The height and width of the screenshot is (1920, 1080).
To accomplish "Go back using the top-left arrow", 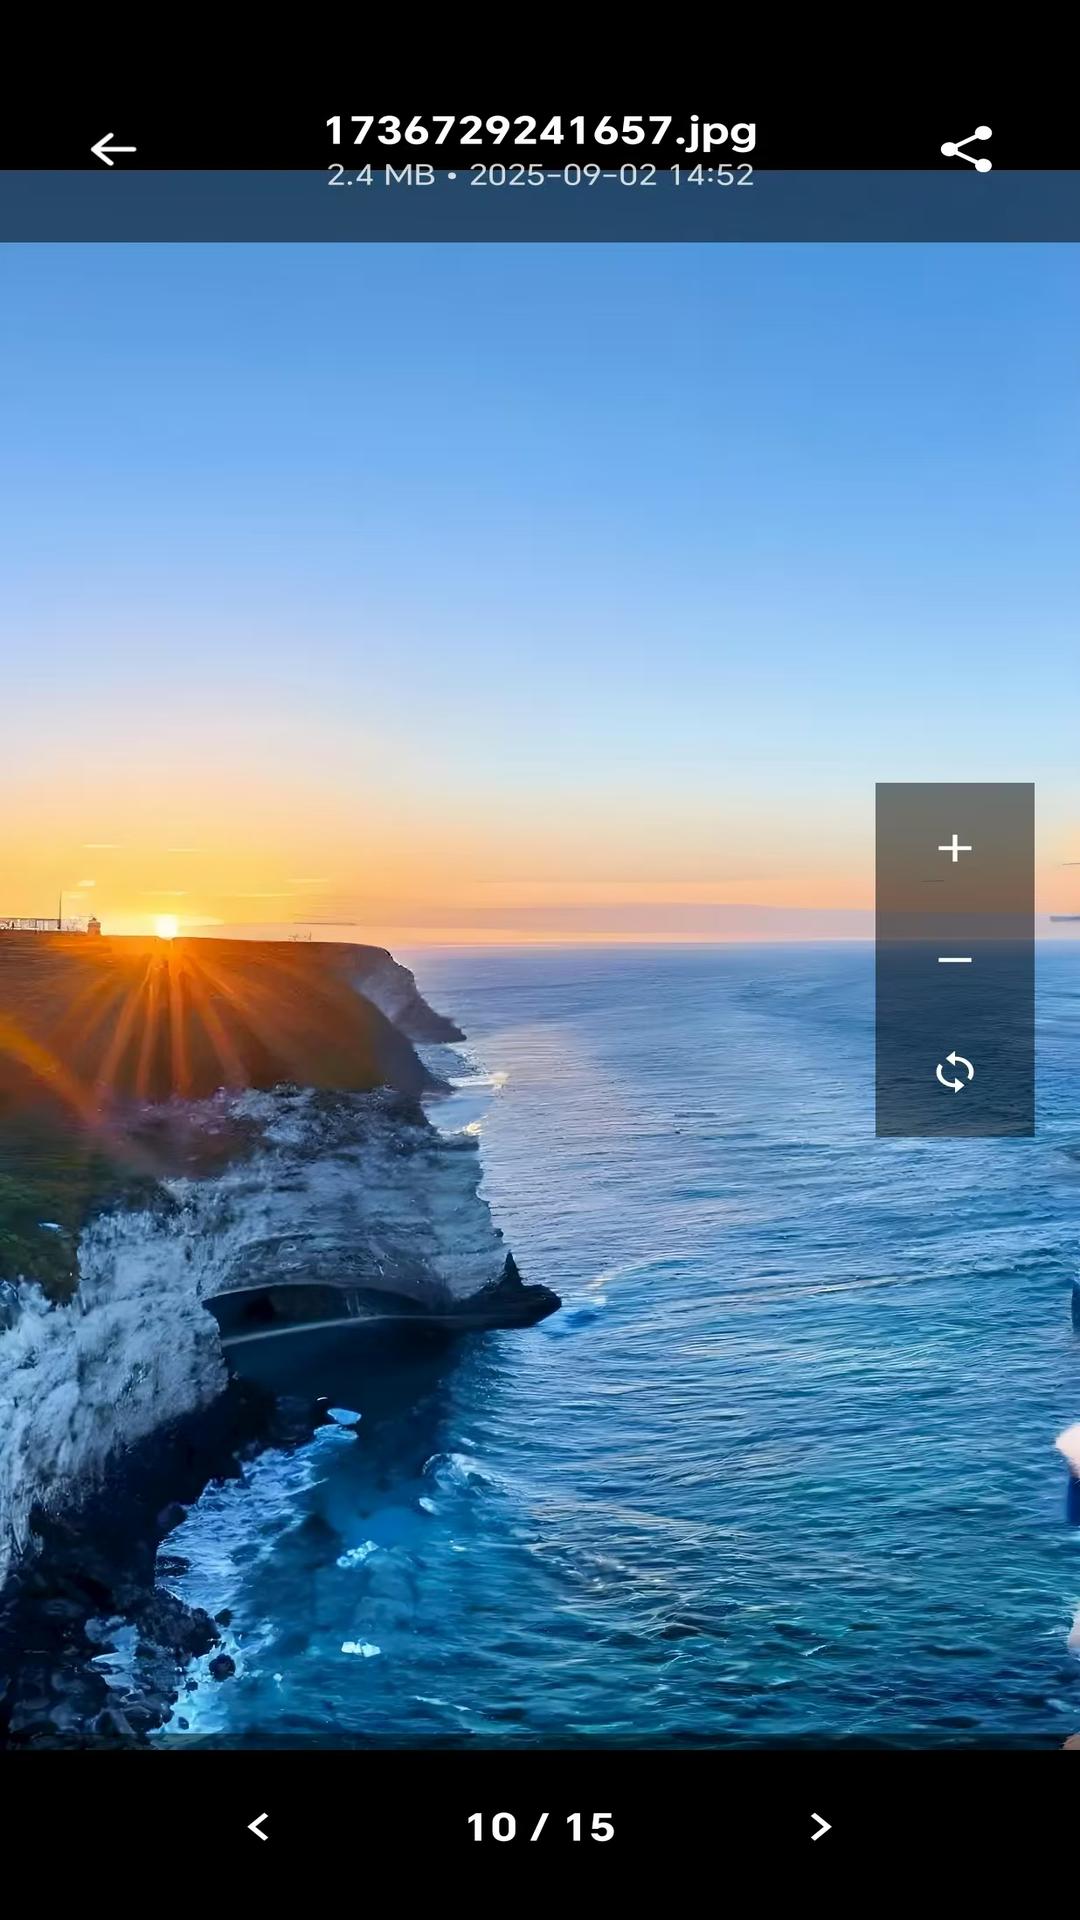I will (113, 150).
